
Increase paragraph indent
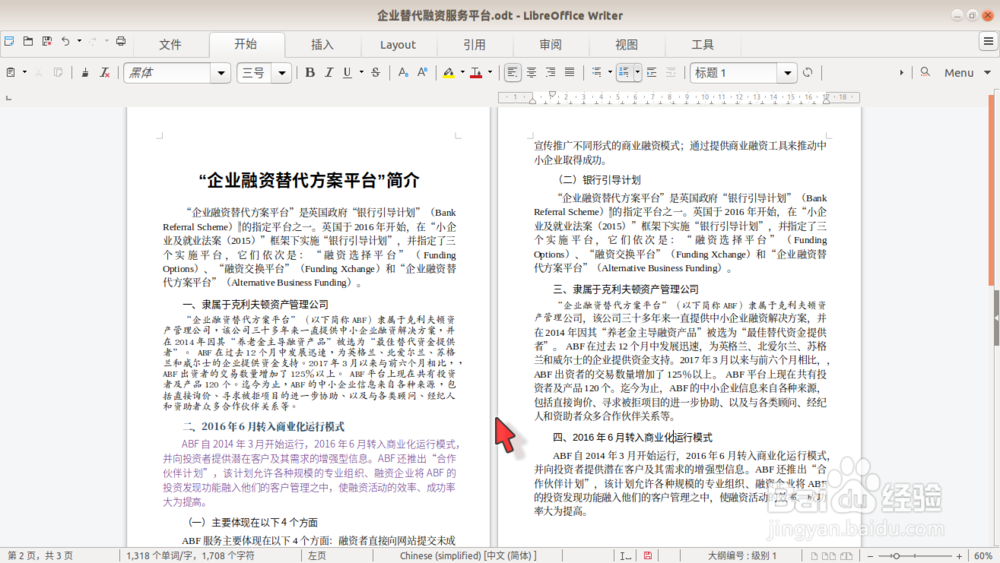pos(651,73)
